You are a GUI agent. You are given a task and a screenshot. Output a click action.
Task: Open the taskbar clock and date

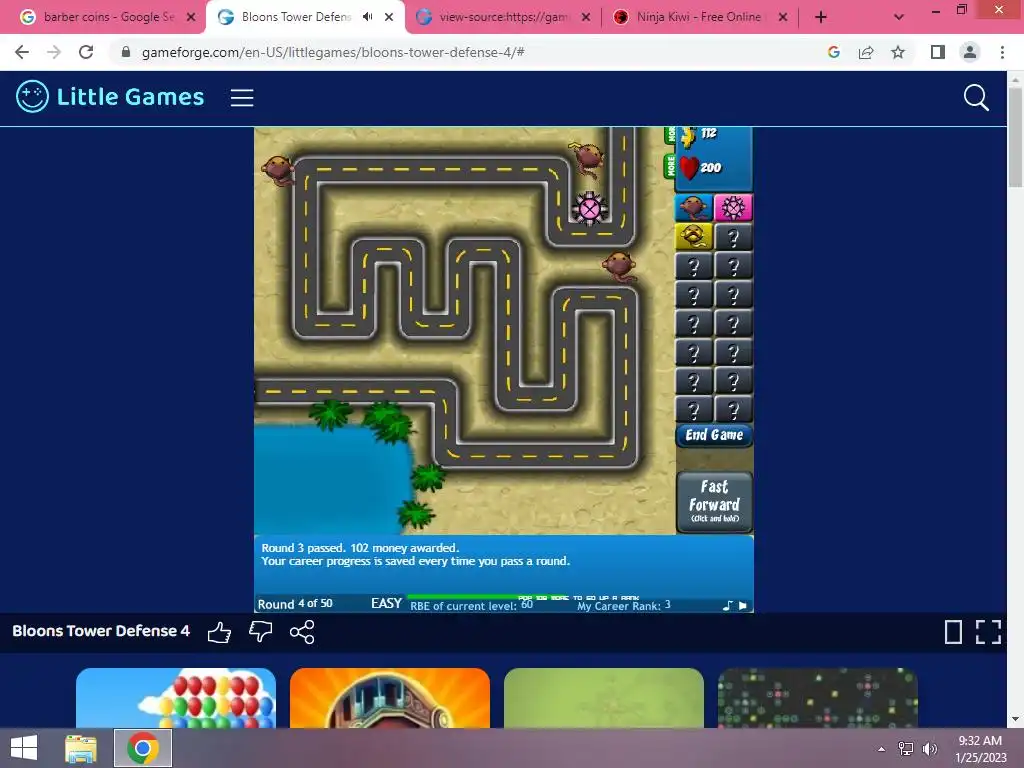click(x=980, y=749)
